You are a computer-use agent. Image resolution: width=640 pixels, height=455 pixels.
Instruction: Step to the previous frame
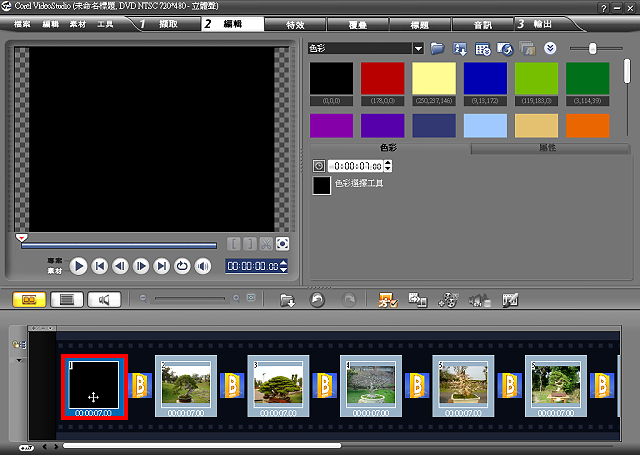click(x=120, y=266)
